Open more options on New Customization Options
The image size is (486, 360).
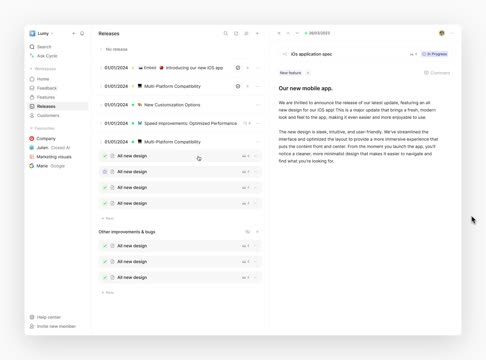tap(257, 105)
